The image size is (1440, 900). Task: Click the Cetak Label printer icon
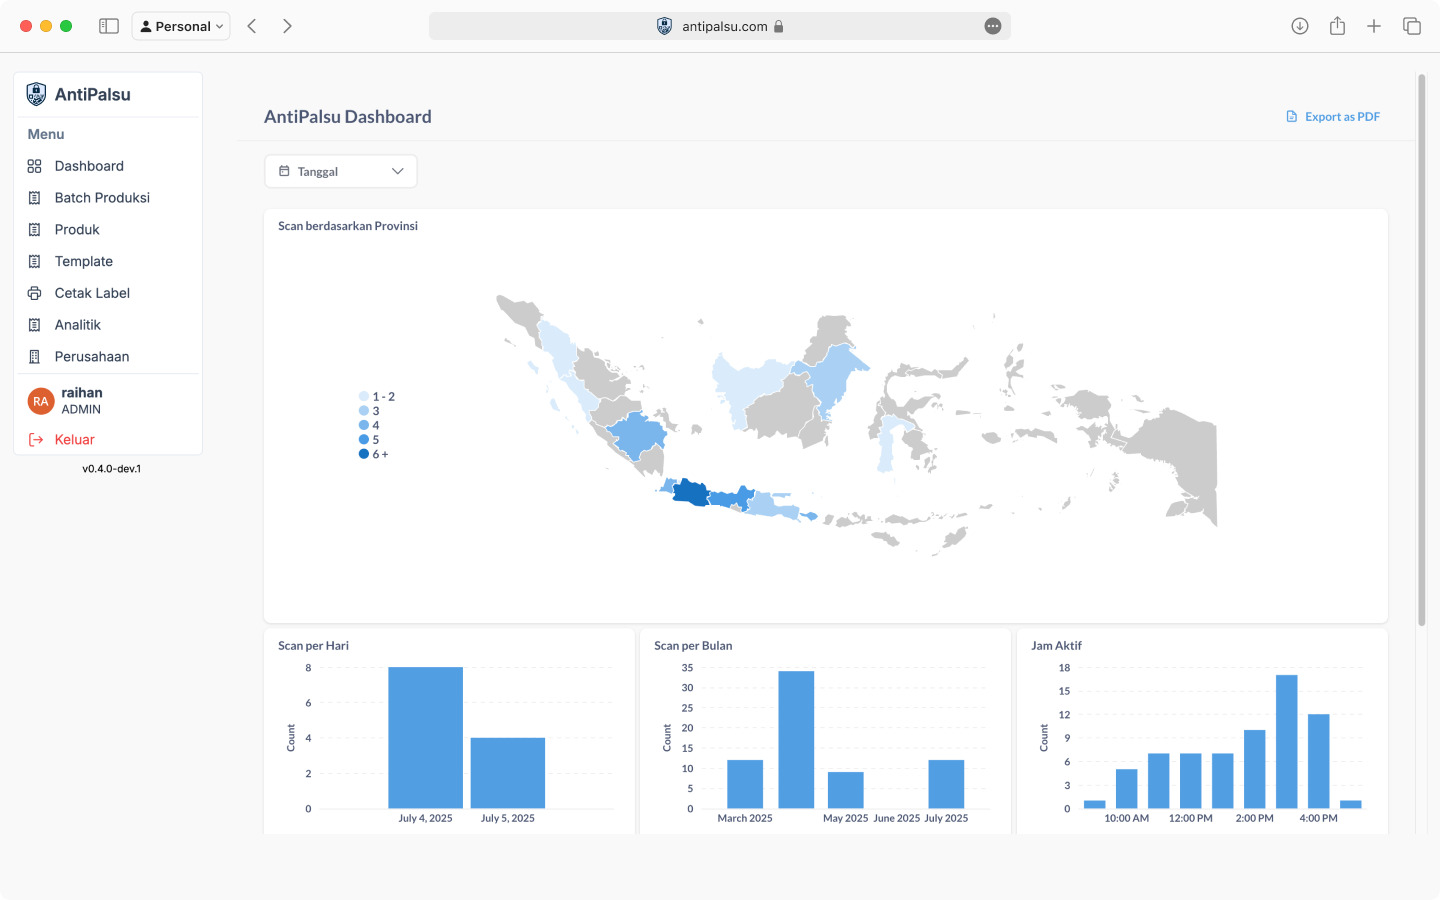pos(34,293)
